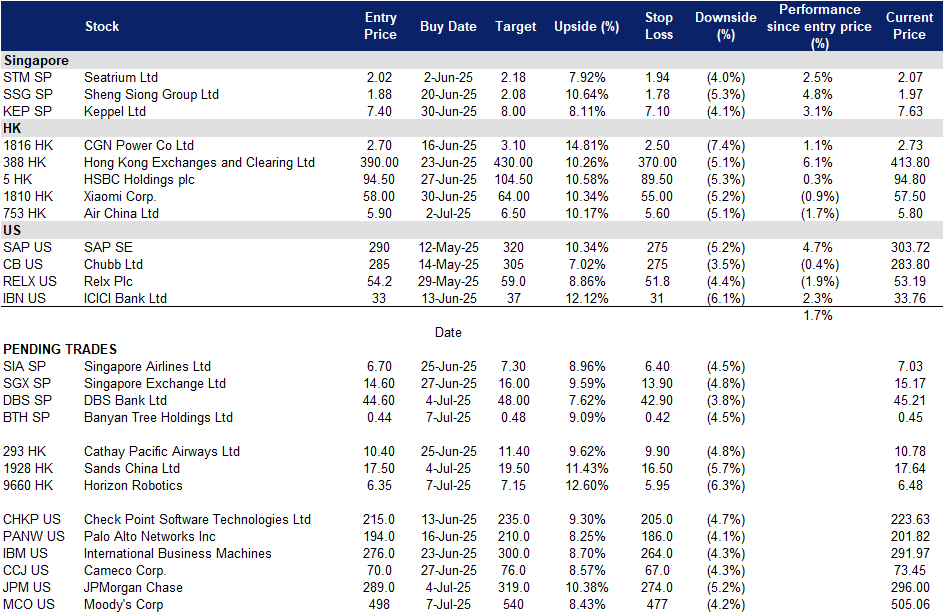Select the 505.06 current price cell
This screenshot has height=613, width=943.
point(910,605)
